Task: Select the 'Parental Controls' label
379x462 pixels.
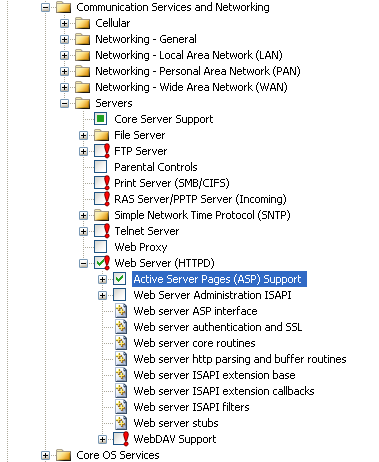Action: [x=156, y=167]
